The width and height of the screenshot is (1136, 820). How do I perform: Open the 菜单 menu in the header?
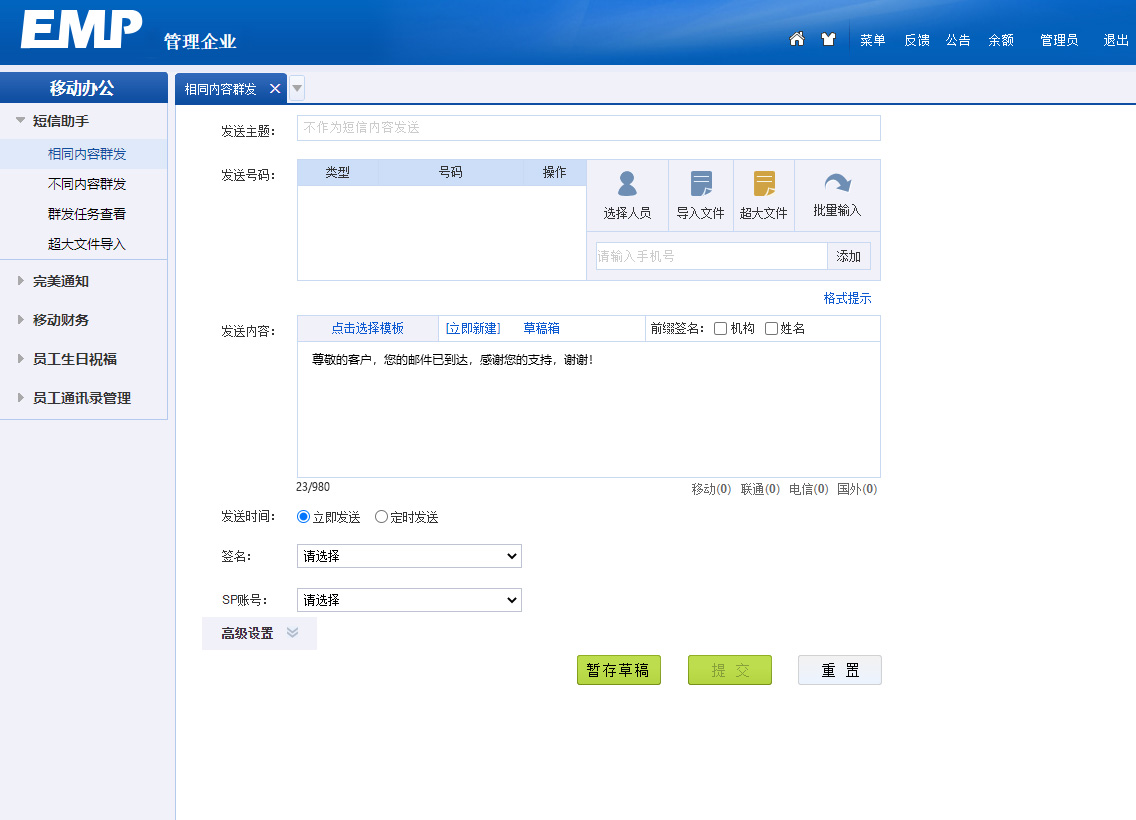[871, 40]
